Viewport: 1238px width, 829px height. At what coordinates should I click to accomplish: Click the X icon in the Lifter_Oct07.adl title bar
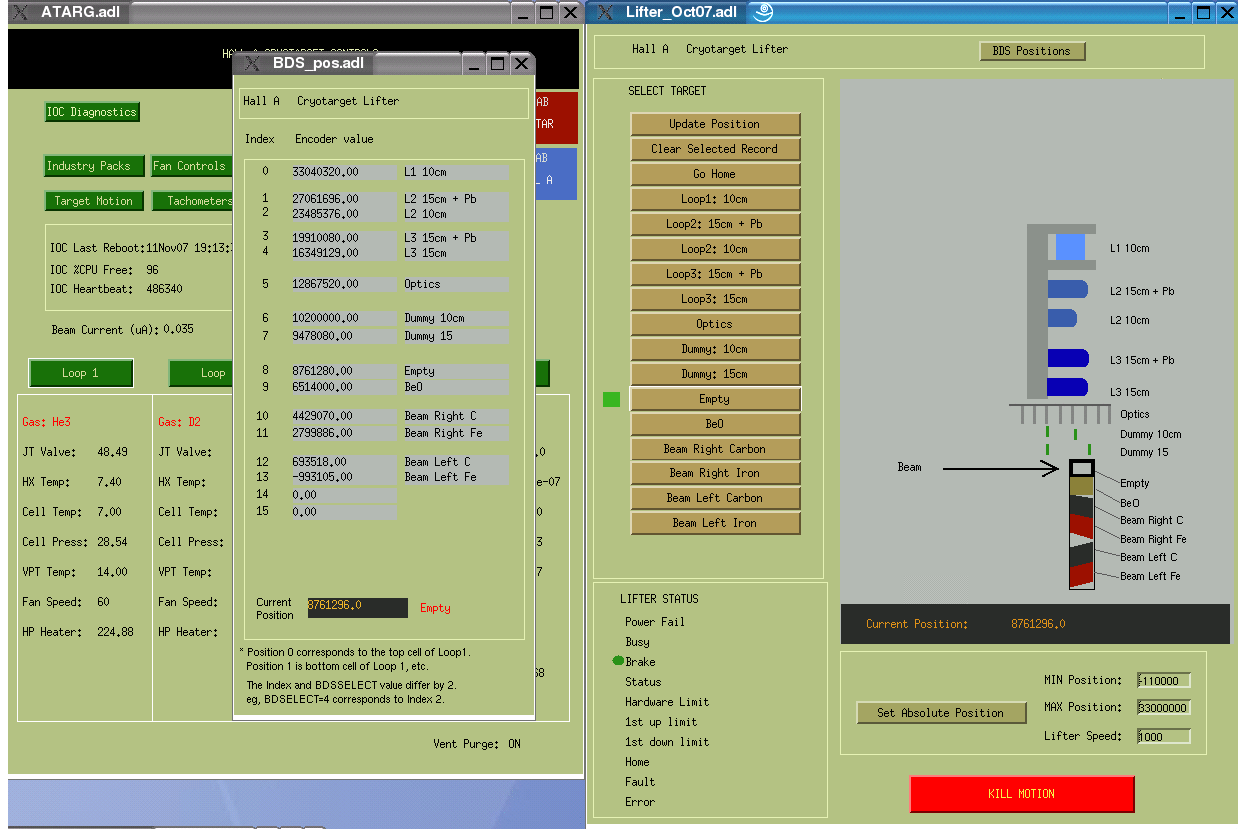point(606,12)
